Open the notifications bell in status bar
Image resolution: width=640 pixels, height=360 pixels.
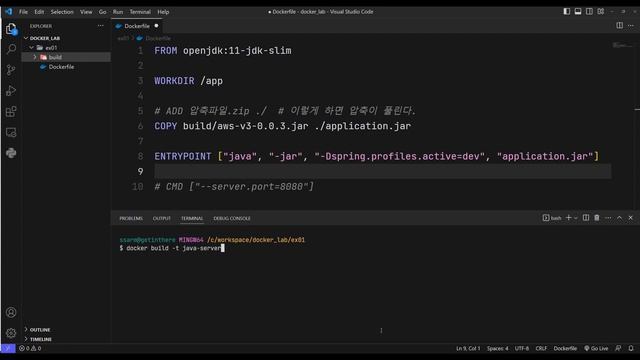point(631,348)
